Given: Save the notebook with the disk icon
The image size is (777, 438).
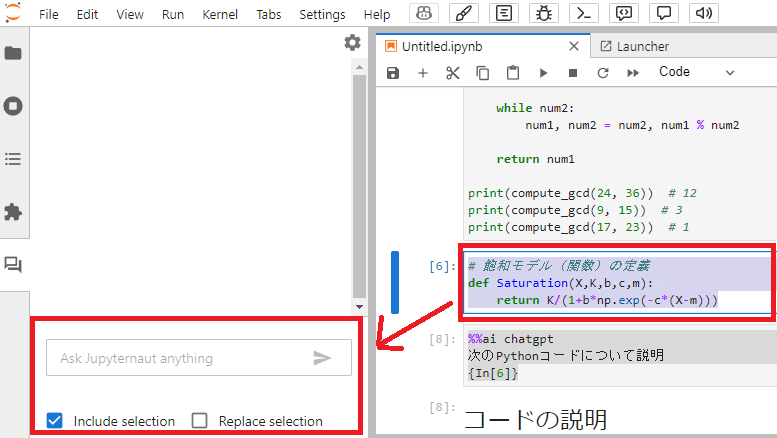Looking at the screenshot, I should (x=393, y=73).
